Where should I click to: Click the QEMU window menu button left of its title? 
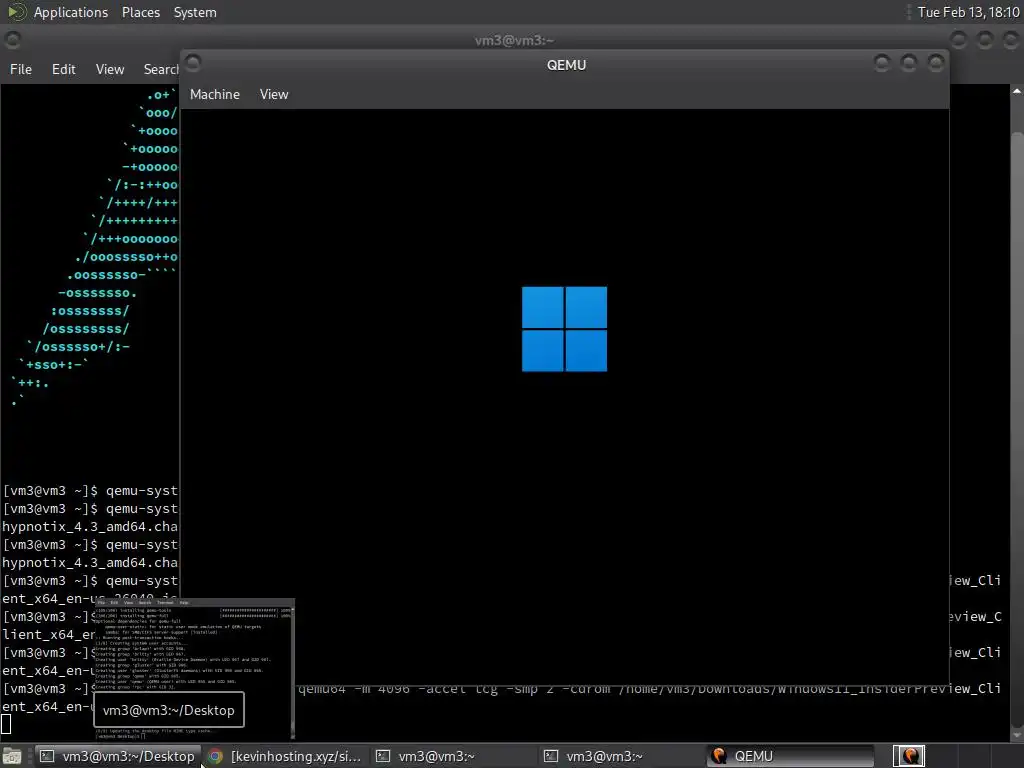pos(193,63)
